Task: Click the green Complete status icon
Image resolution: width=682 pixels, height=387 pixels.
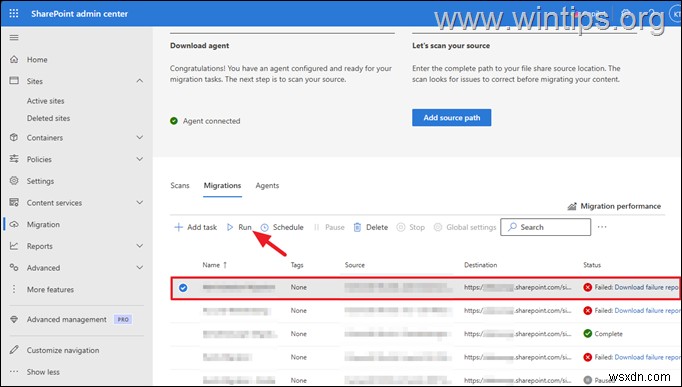Action: tap(588, 334)
